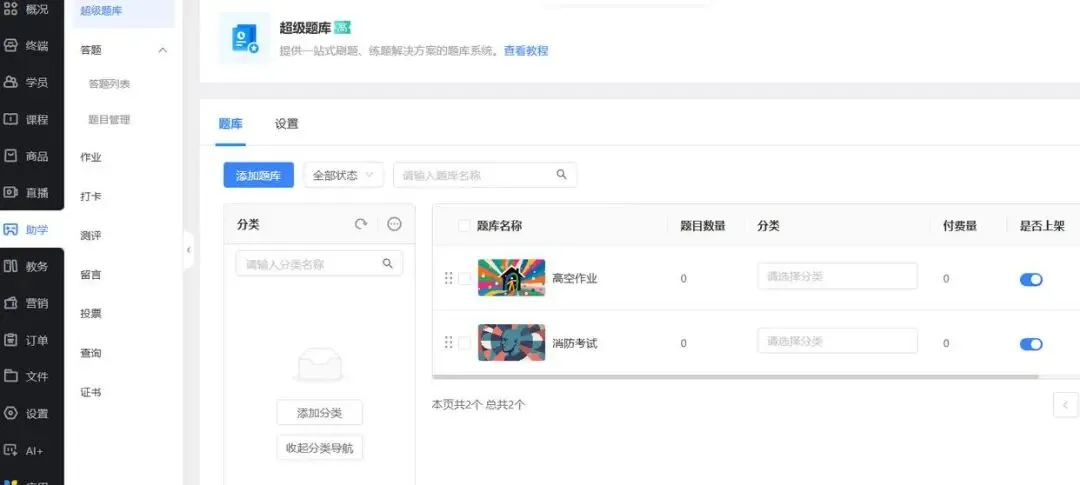Open the 设置 gear sidebar icon
This screenshot has width=1080, height=485.
10,413
